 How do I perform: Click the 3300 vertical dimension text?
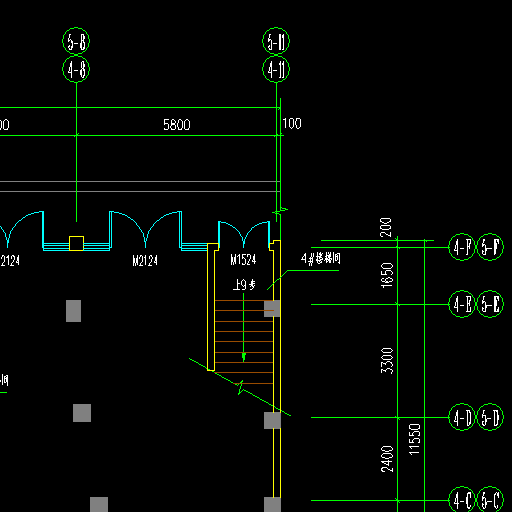pyautogui.click(x=387, y=361)
